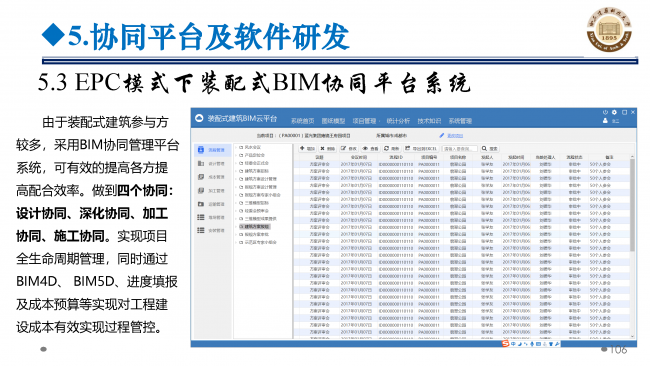Click the magnifier Search (搜索) button
The width and height of the screenshot is (650, 366).
(490, 148)
